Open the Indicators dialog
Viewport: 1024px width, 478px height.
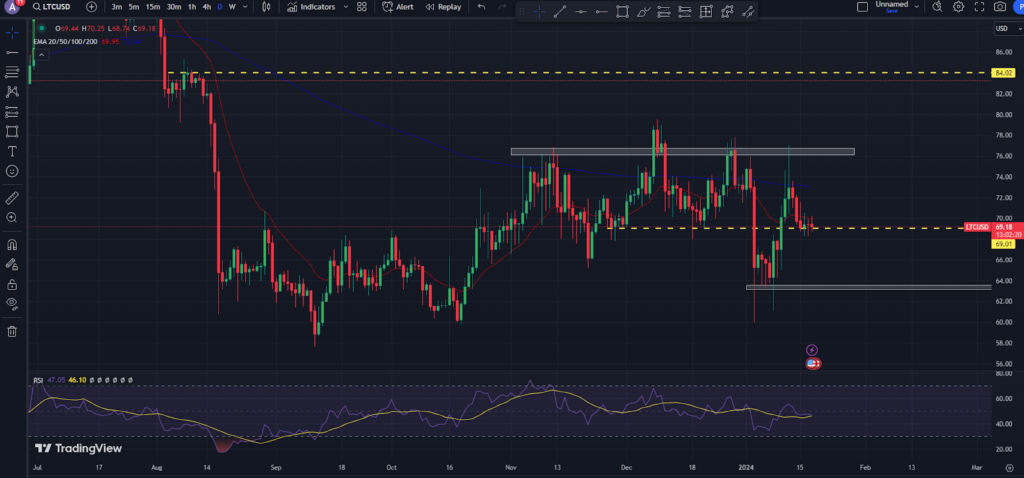click(312, 7)
